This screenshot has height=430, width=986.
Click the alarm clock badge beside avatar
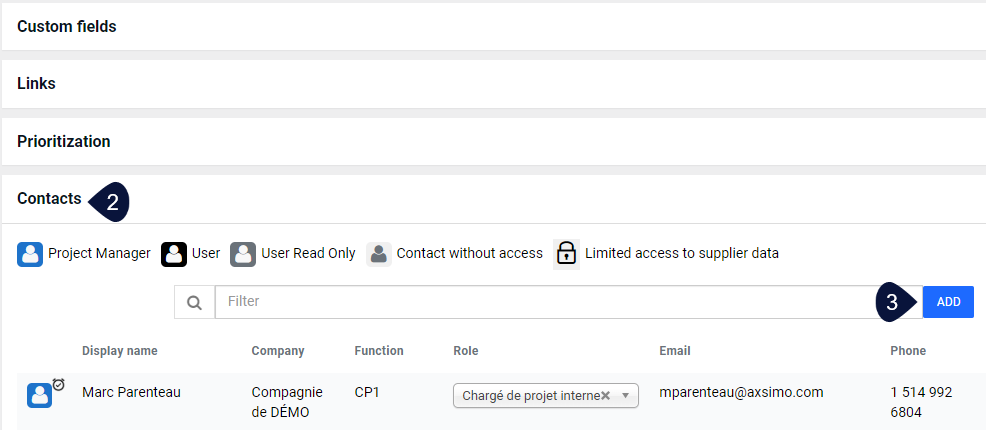(x=58, y=384)
